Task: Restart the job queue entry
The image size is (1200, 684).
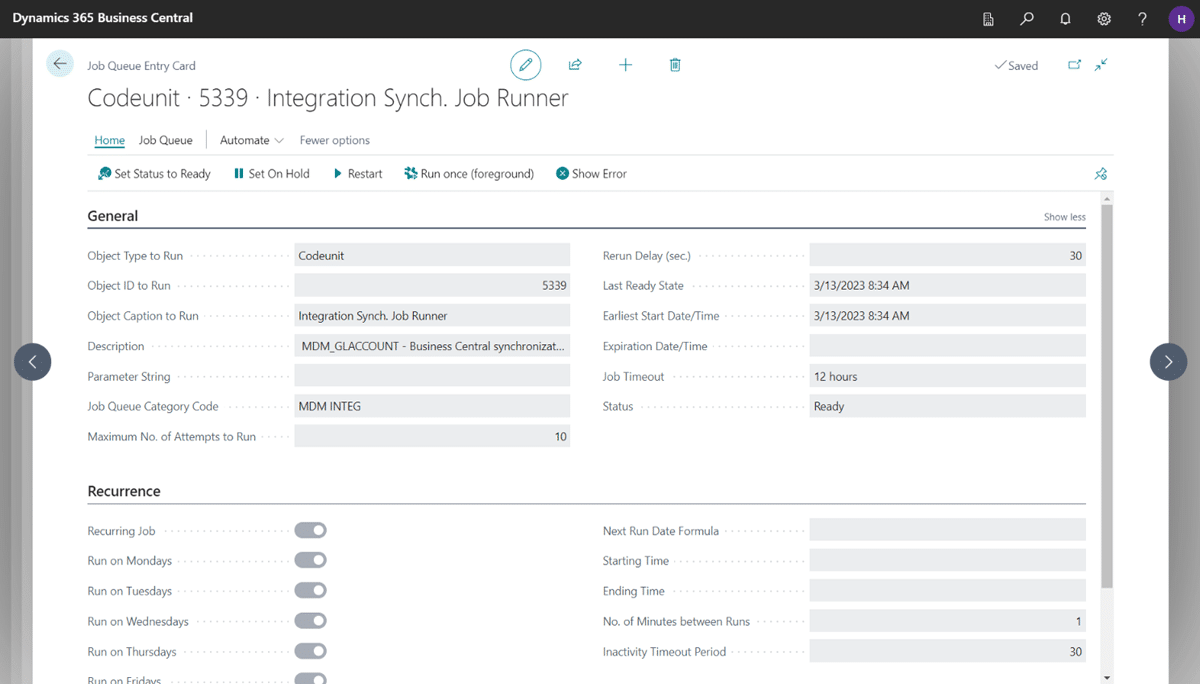Action: [x=357, y=174]
